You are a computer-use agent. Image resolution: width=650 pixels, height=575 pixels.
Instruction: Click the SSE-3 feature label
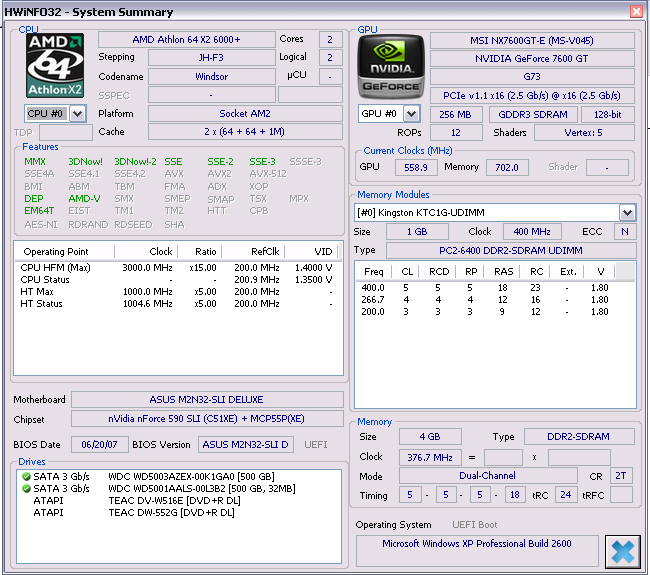262,162
